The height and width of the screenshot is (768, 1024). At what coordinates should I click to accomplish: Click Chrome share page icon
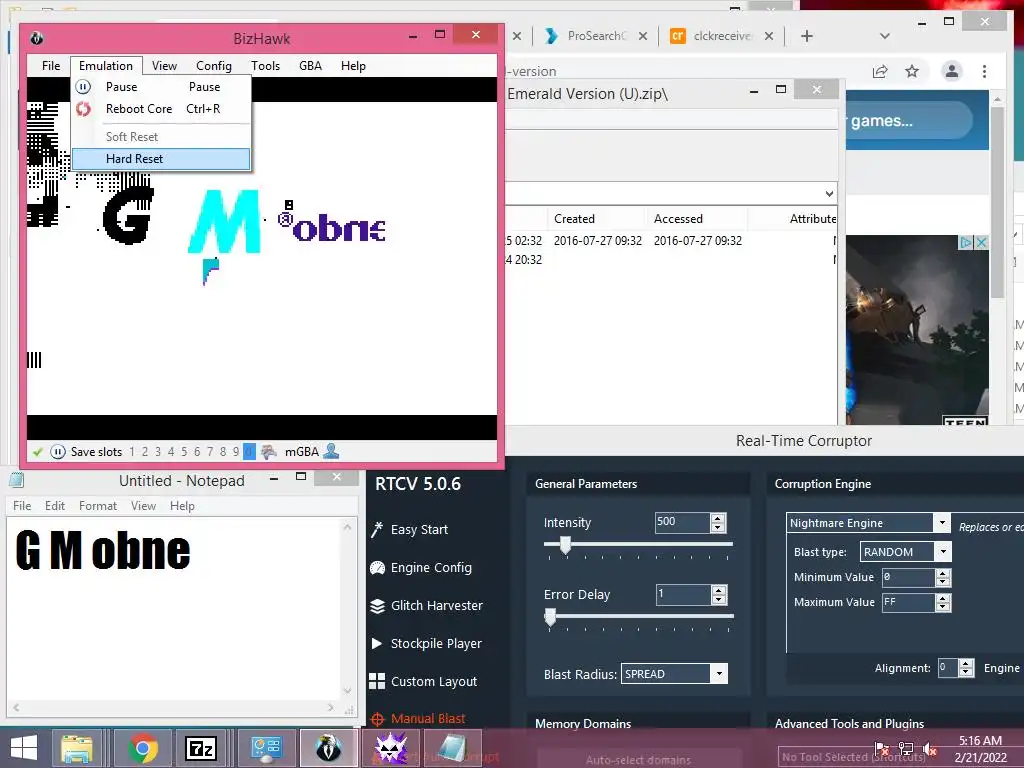click(880, 71)
